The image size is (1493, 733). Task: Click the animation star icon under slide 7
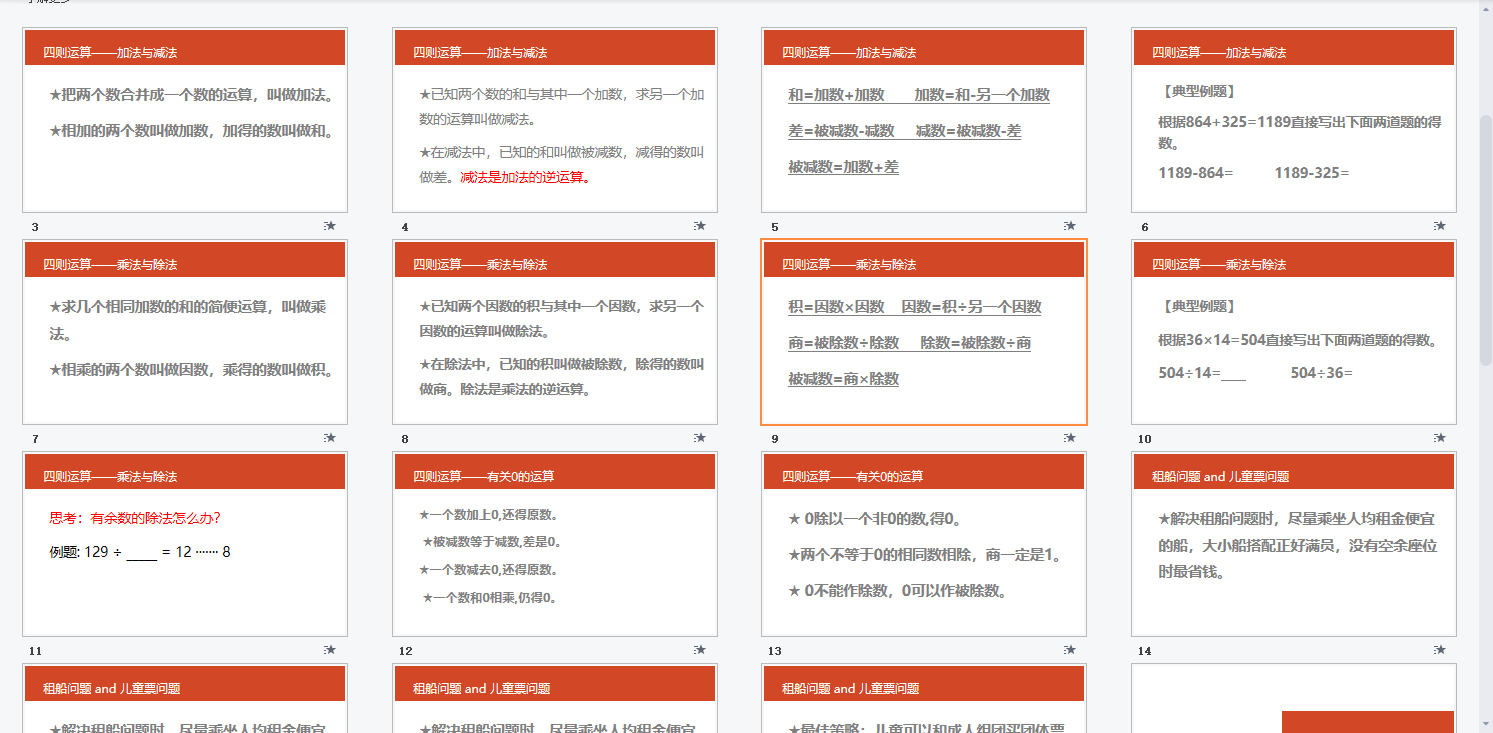tap(330, 437)
